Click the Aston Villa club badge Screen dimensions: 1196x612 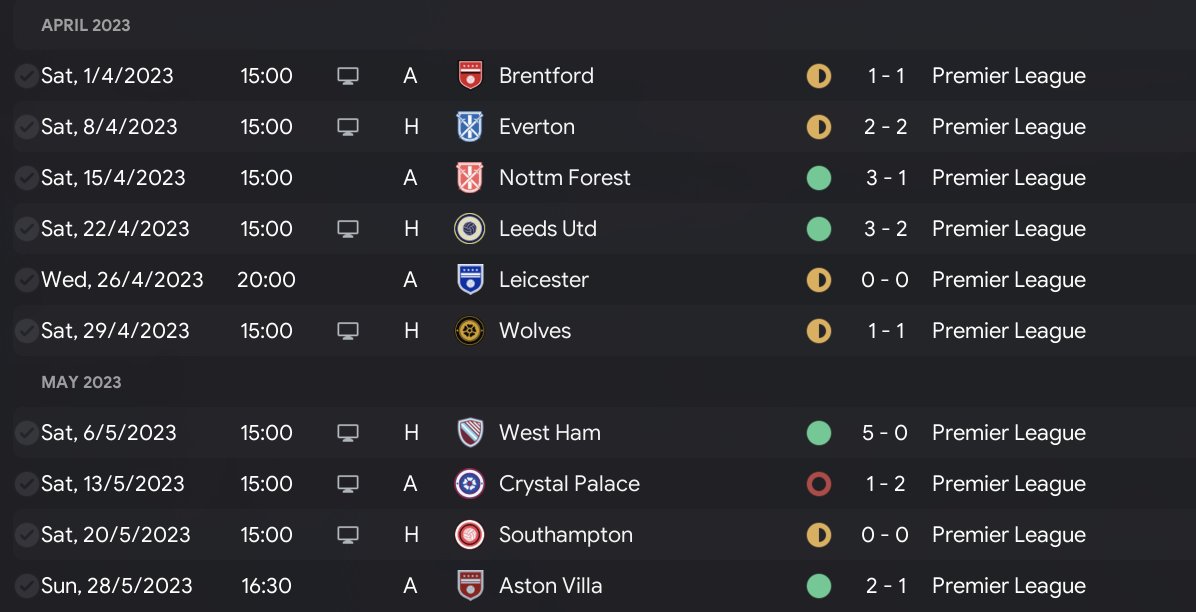pos(470,586)
